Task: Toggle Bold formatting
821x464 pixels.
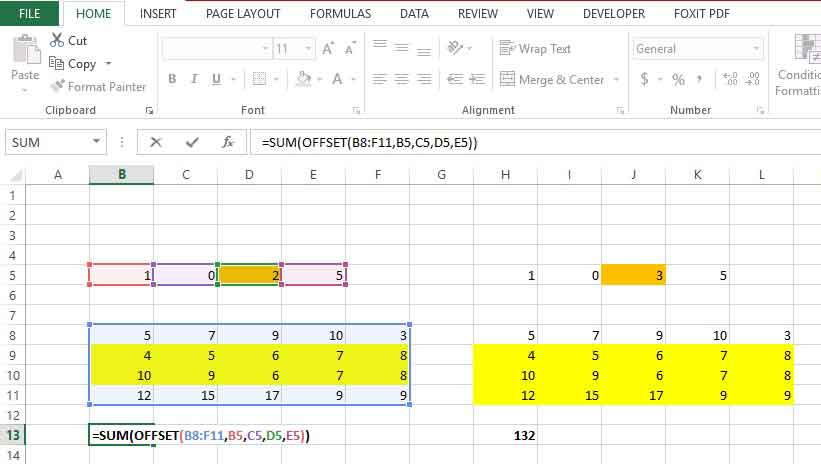Action: click(x=172, y=80)
